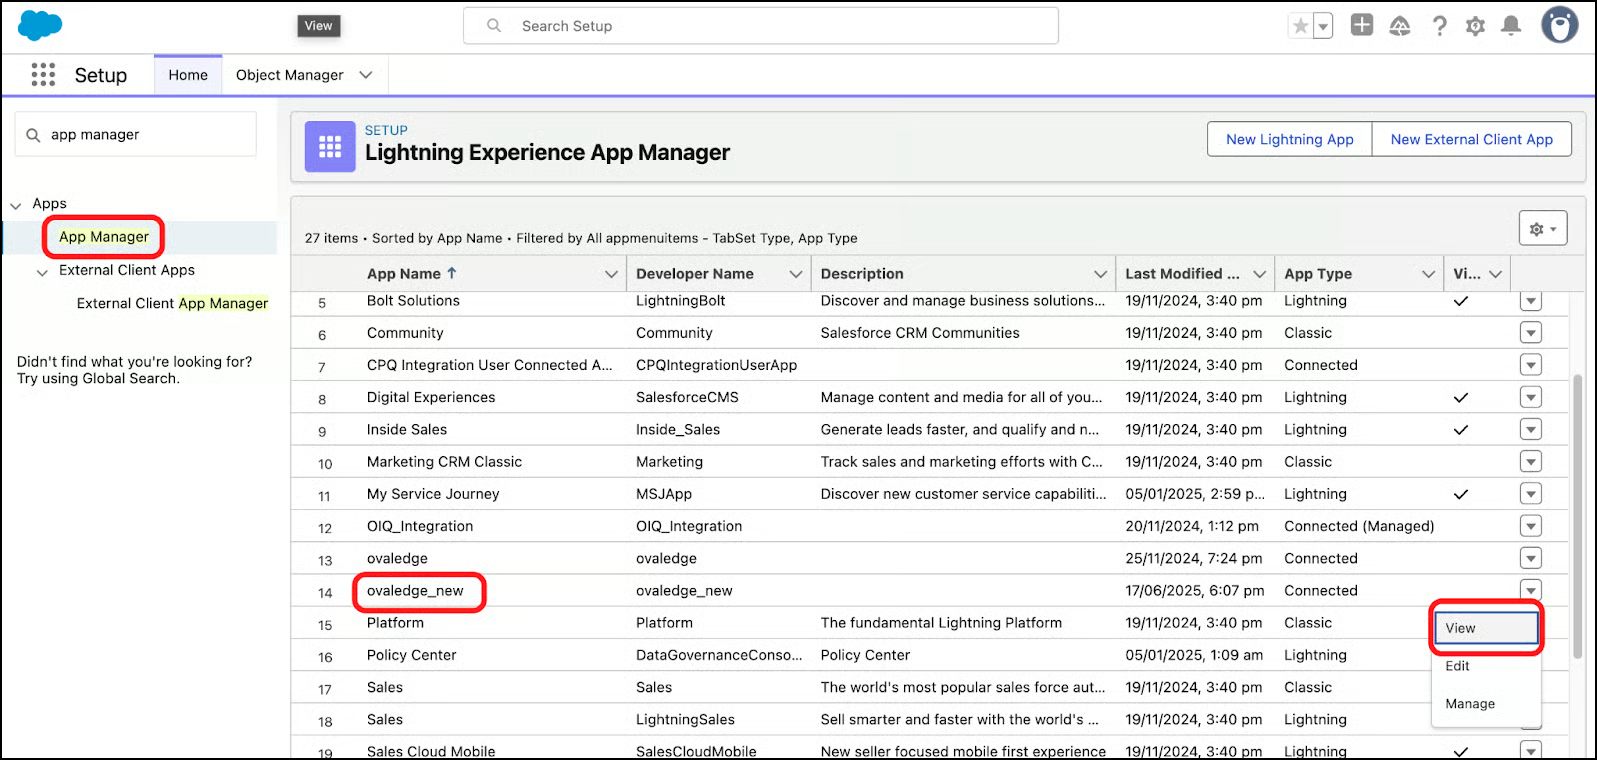This screenshot has height=760, width=1597.
Task: Click the favorites star icon
Action: (x=1300, y=26)
